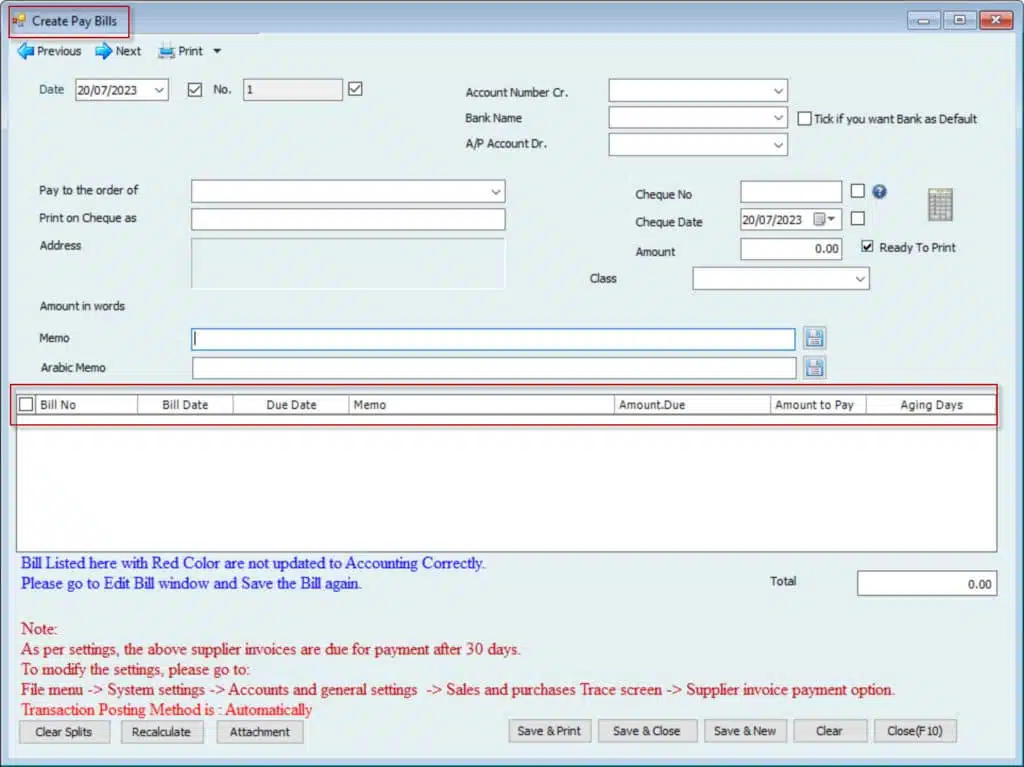The image size is (1024, 767).
Task: Toggle the checkbox next to Cheque No
Action: [857, 191]
